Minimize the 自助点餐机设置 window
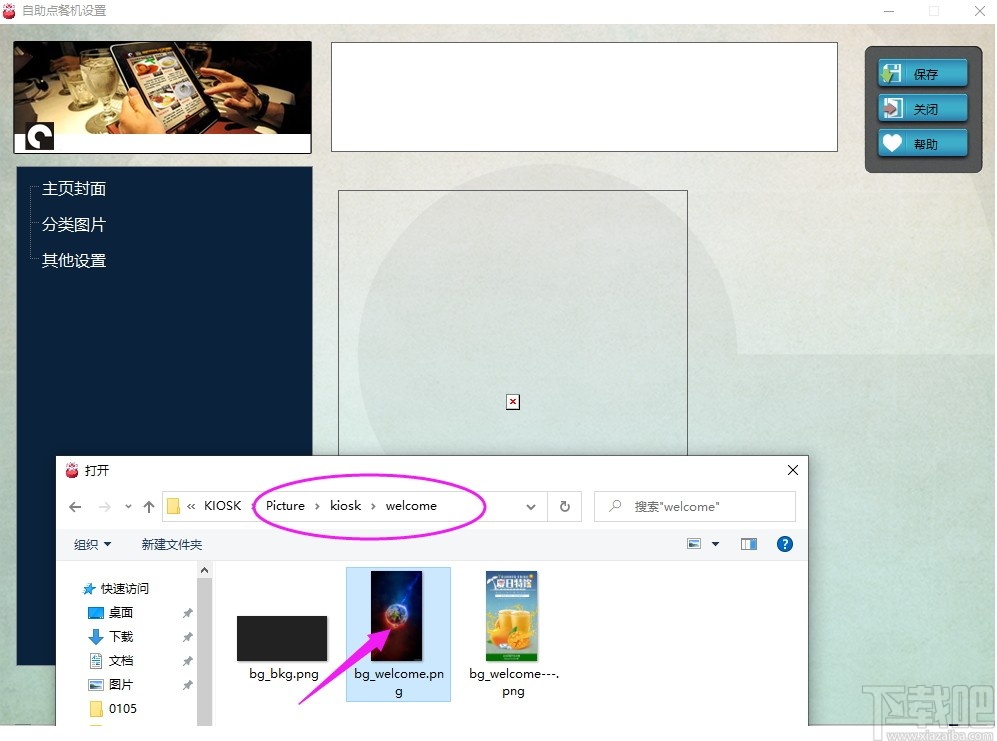This screenshot has height=741, width=997. click(x=889, y=11)
